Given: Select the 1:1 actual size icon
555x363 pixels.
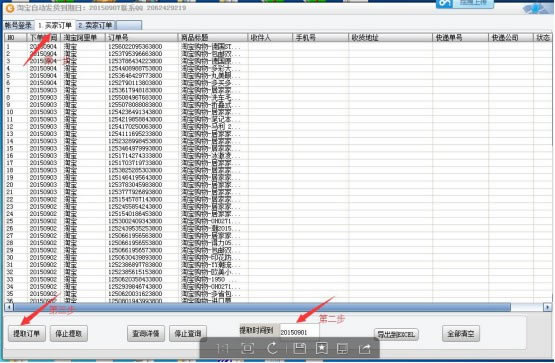Looking at the screenshot, I should [222, 348].
